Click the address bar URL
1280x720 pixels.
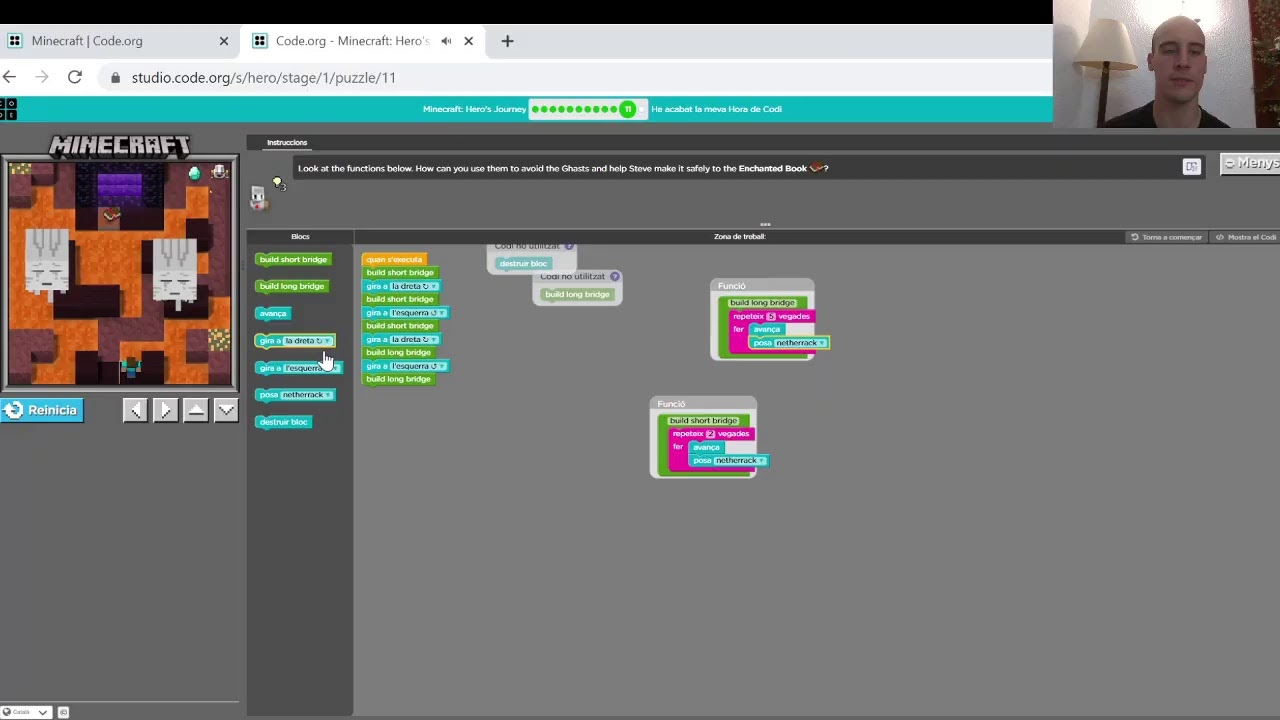[x=264, y=77]
